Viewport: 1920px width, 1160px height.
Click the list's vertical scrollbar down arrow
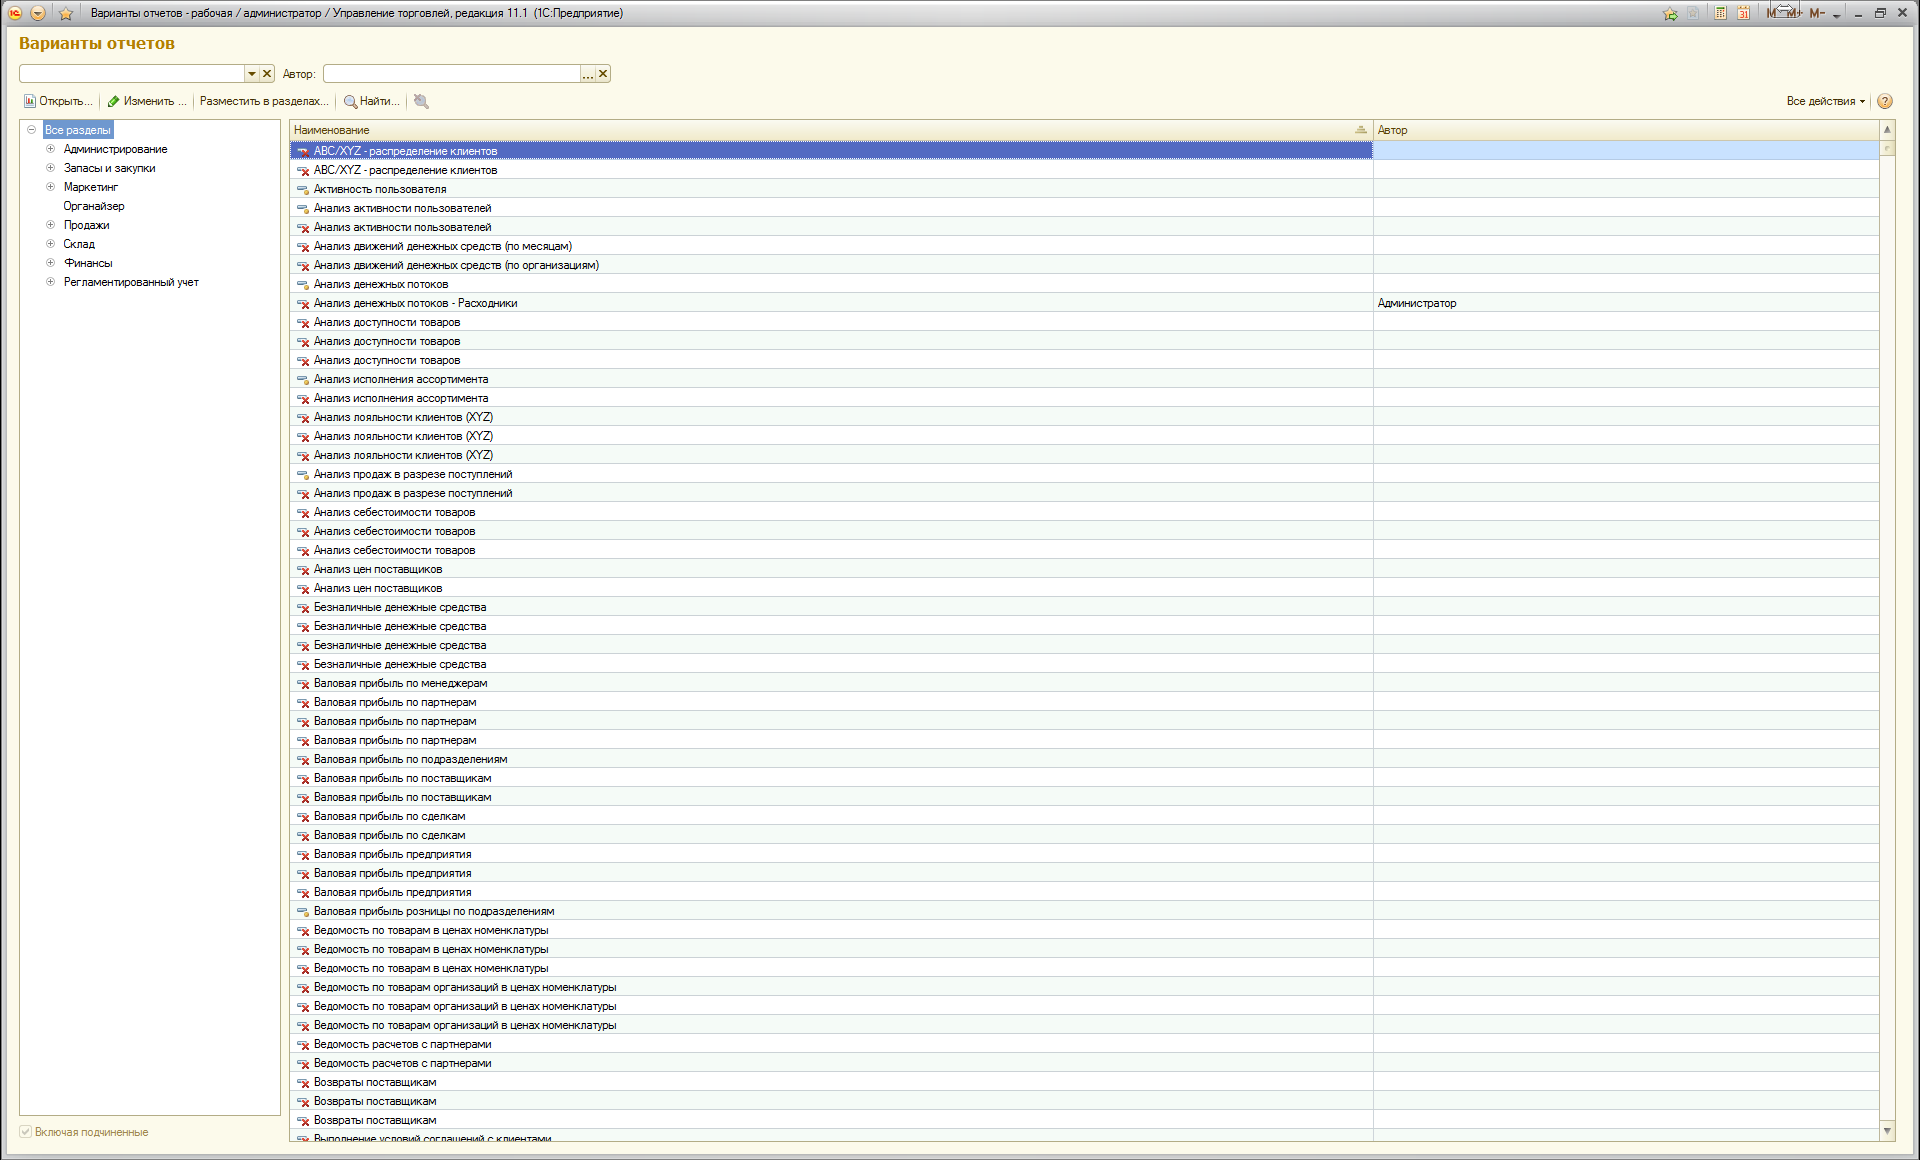(x=1887, y=1131)
